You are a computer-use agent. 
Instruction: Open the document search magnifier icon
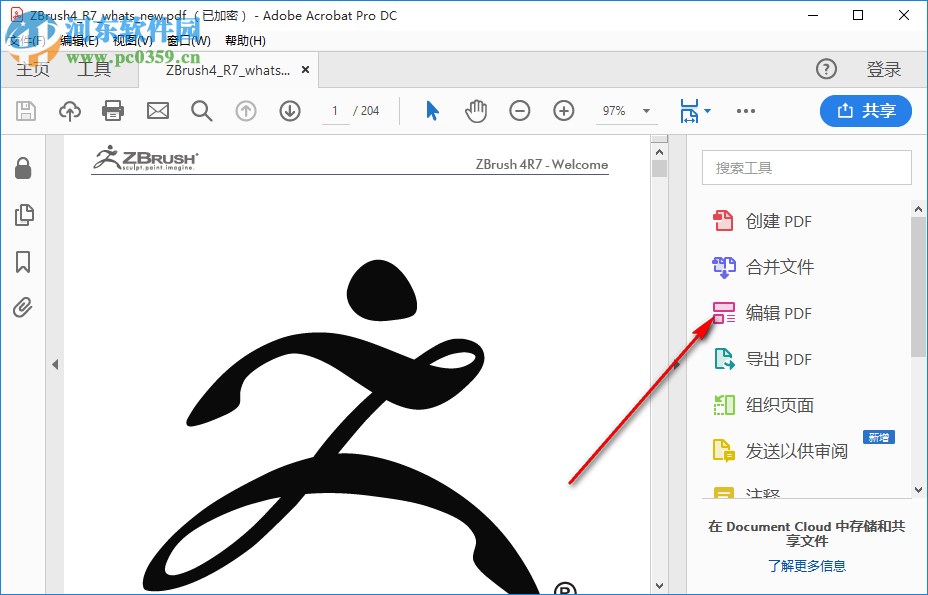[x=201, y=111]
